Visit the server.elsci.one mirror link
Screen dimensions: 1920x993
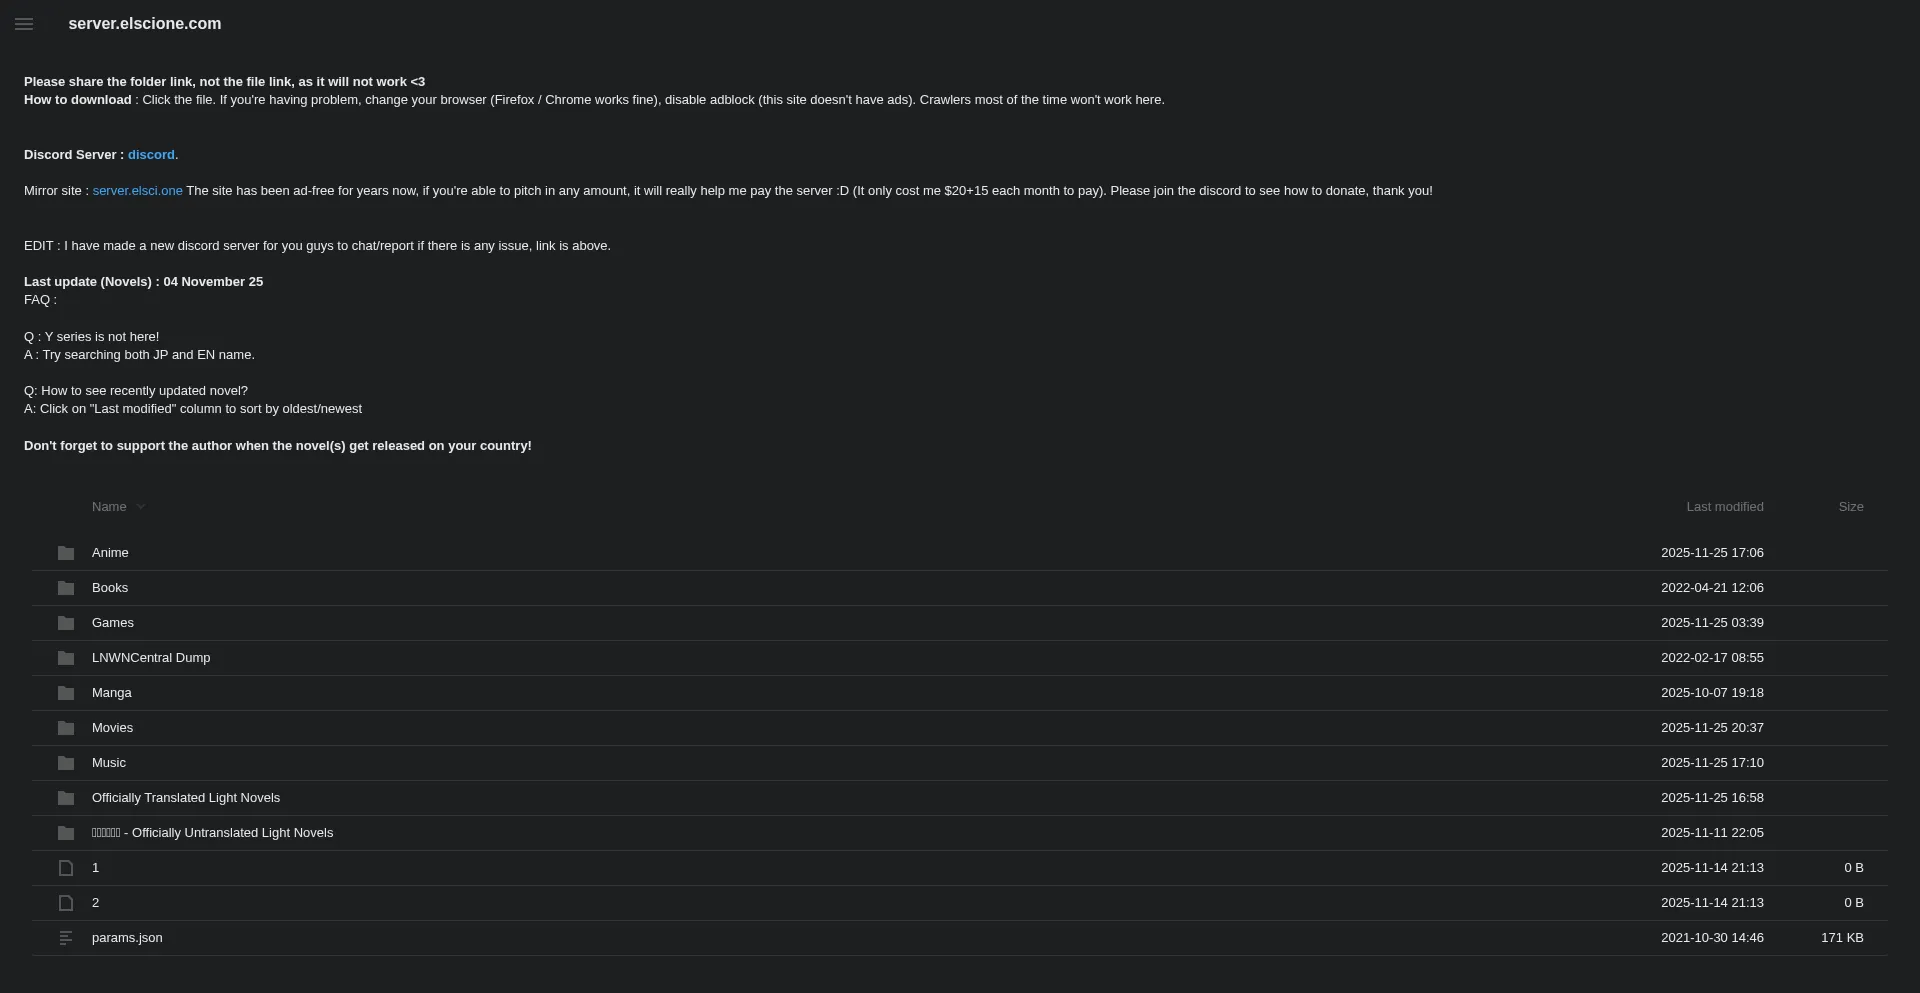tap(137, 191)
